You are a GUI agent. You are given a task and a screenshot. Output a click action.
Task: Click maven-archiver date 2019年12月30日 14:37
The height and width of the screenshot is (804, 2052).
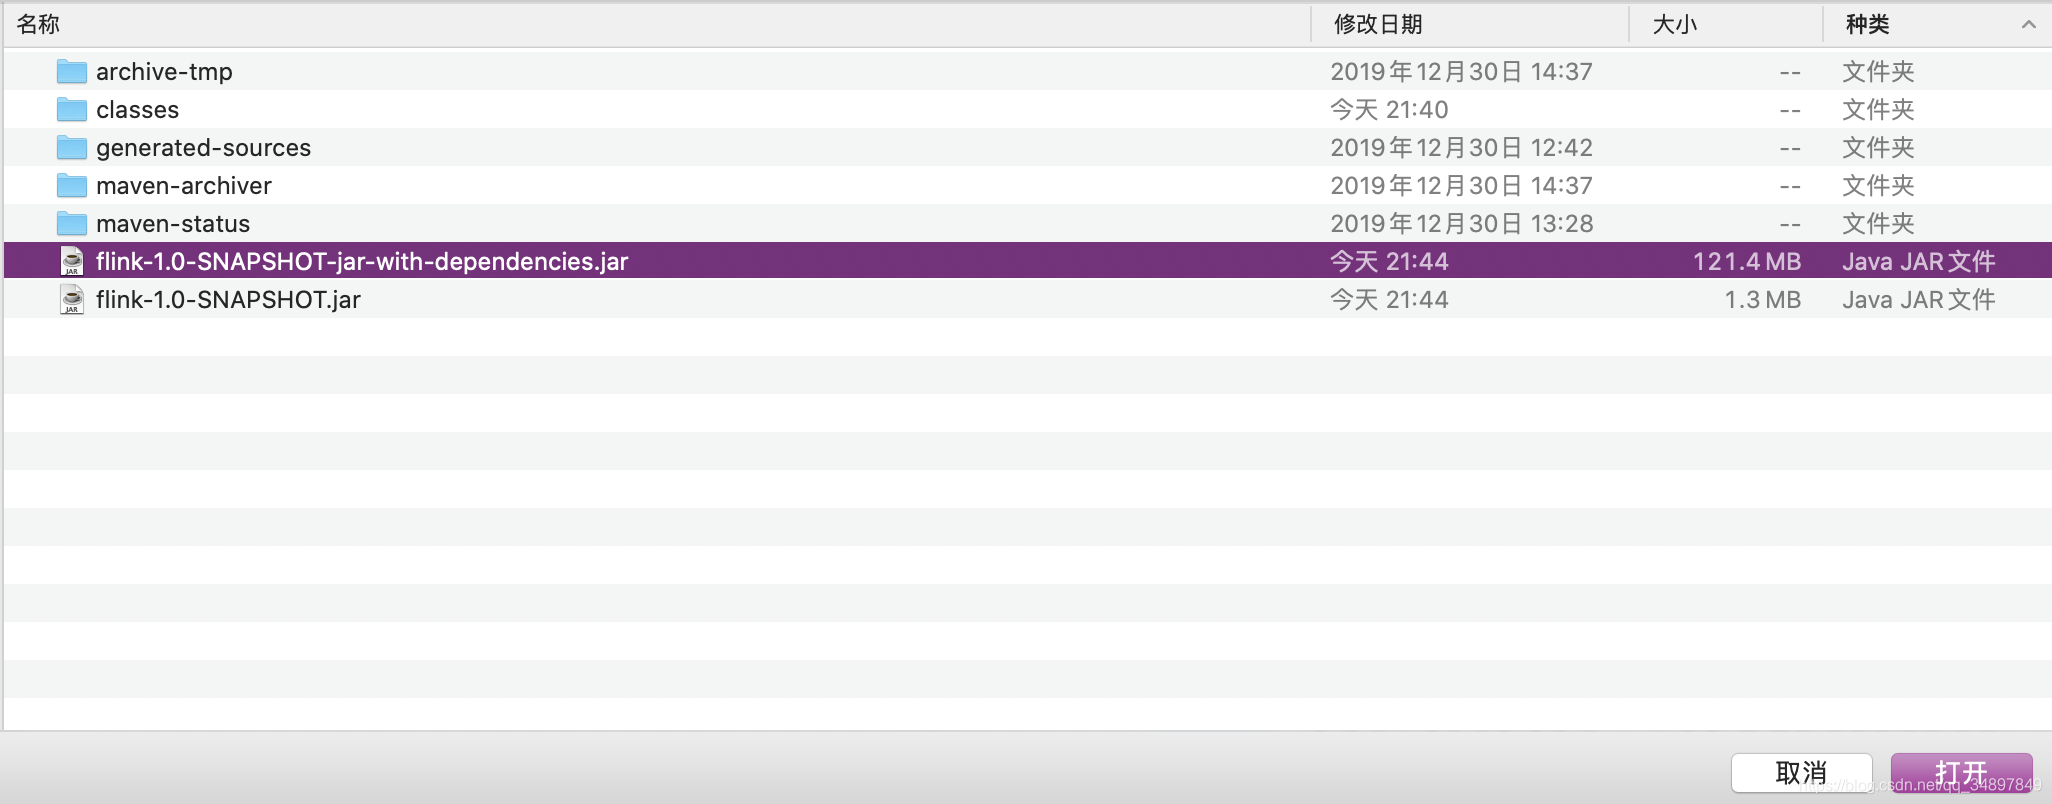coord(1461,185)
